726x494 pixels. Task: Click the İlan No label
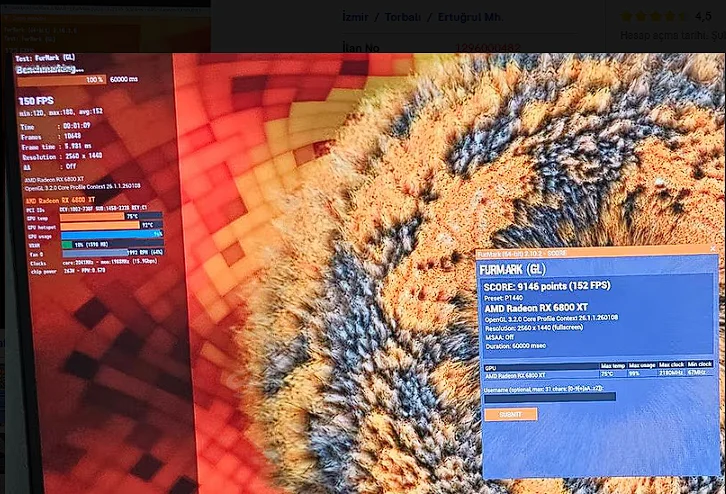(361, 48)
